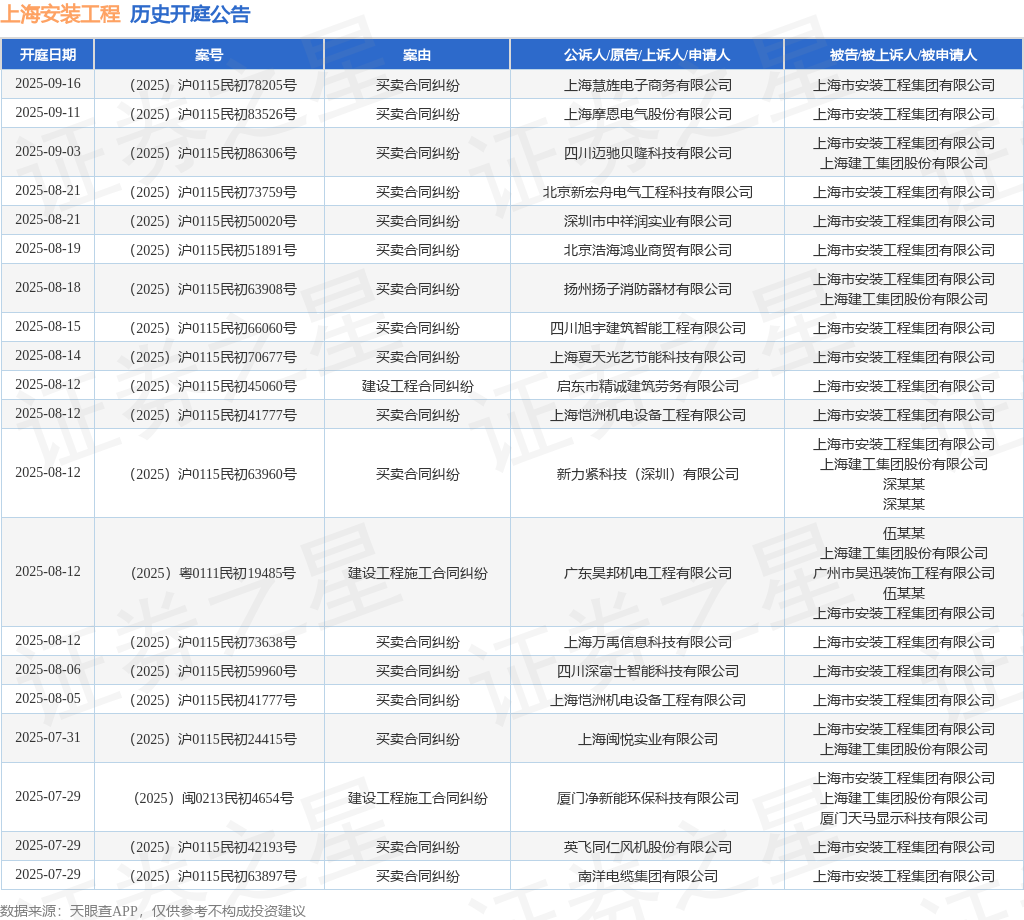The height and width of the screenshot is (920, 1024).
Task: Click date cell 2025-08-19
Action: (x=48, y=249)
